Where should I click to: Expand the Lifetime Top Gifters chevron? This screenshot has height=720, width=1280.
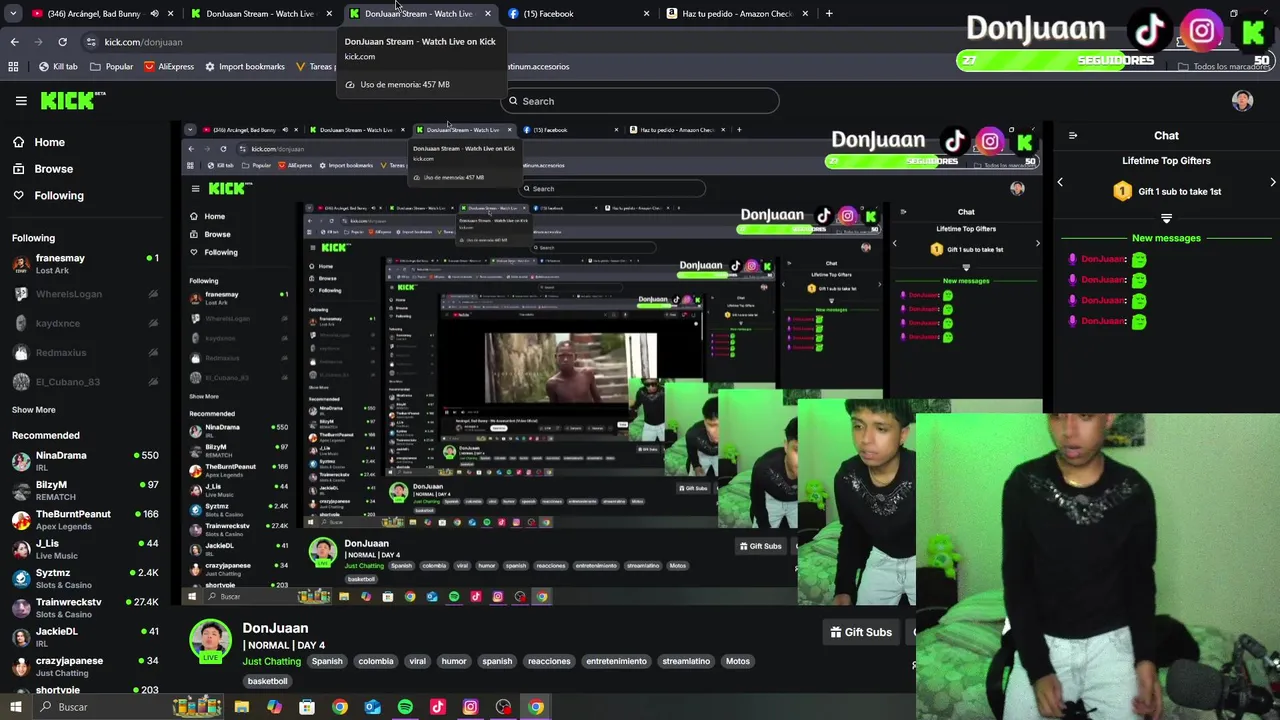pos(1166,217)
